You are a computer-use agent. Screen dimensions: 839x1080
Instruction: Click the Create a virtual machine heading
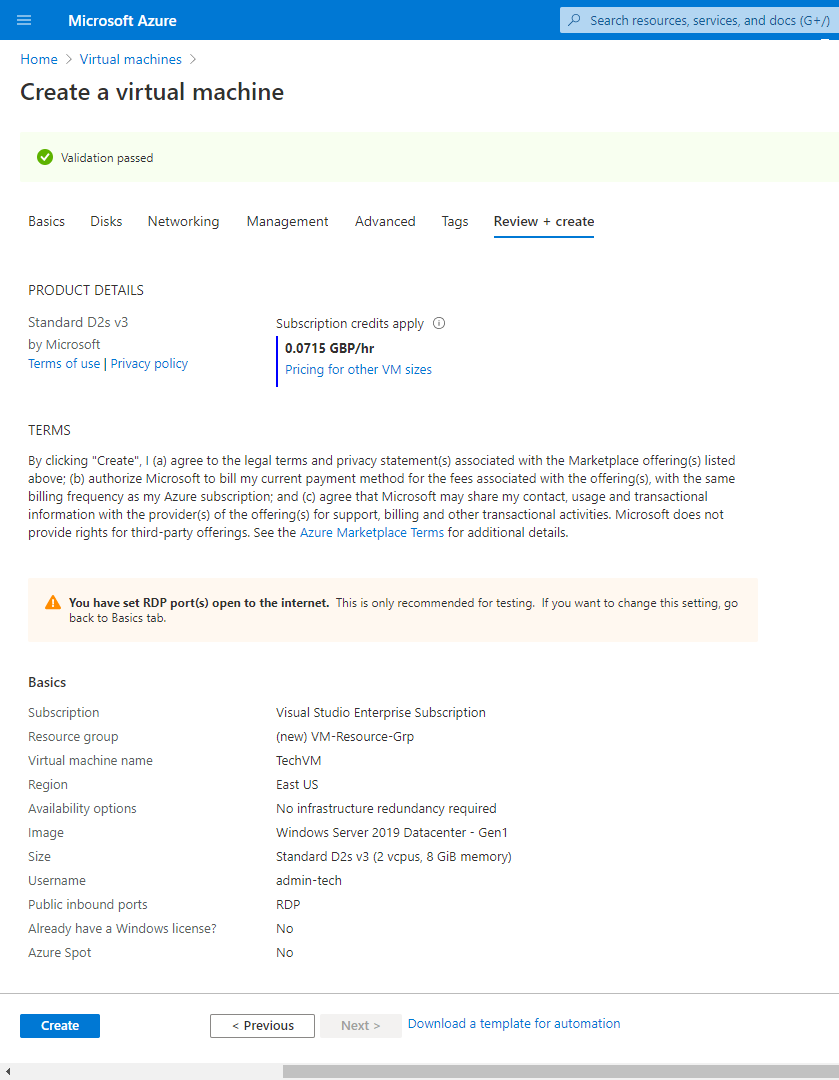click(152, 92)
